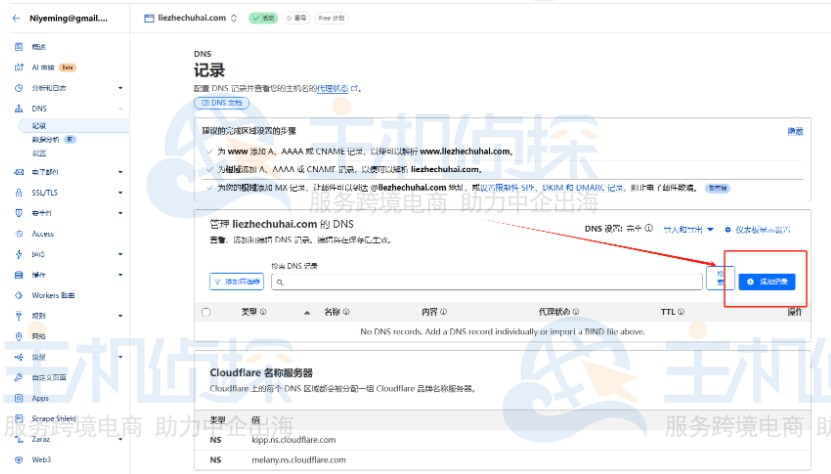Click melany.ns.cloudflare.com nameserver value
Image resolution: width=831 pixels, height=474 pixels.
298,460
